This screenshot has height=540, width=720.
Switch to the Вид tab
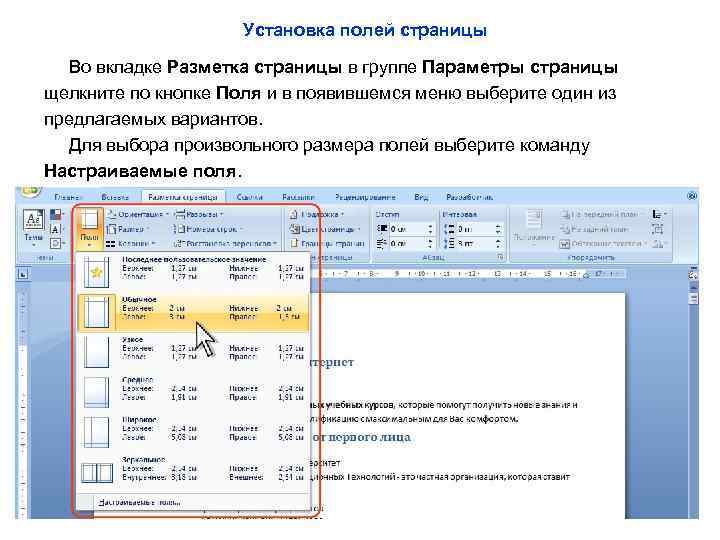click(421, 197)
